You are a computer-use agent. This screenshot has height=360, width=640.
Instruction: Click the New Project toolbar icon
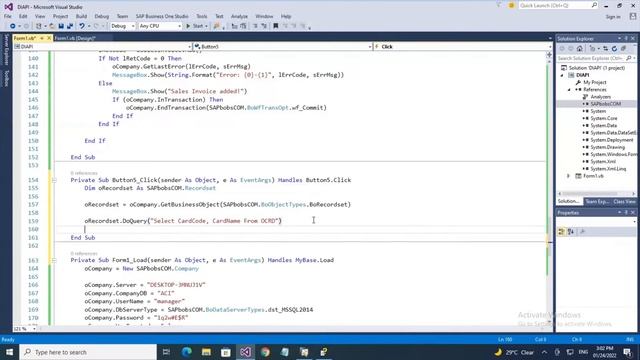click(39, 26)
